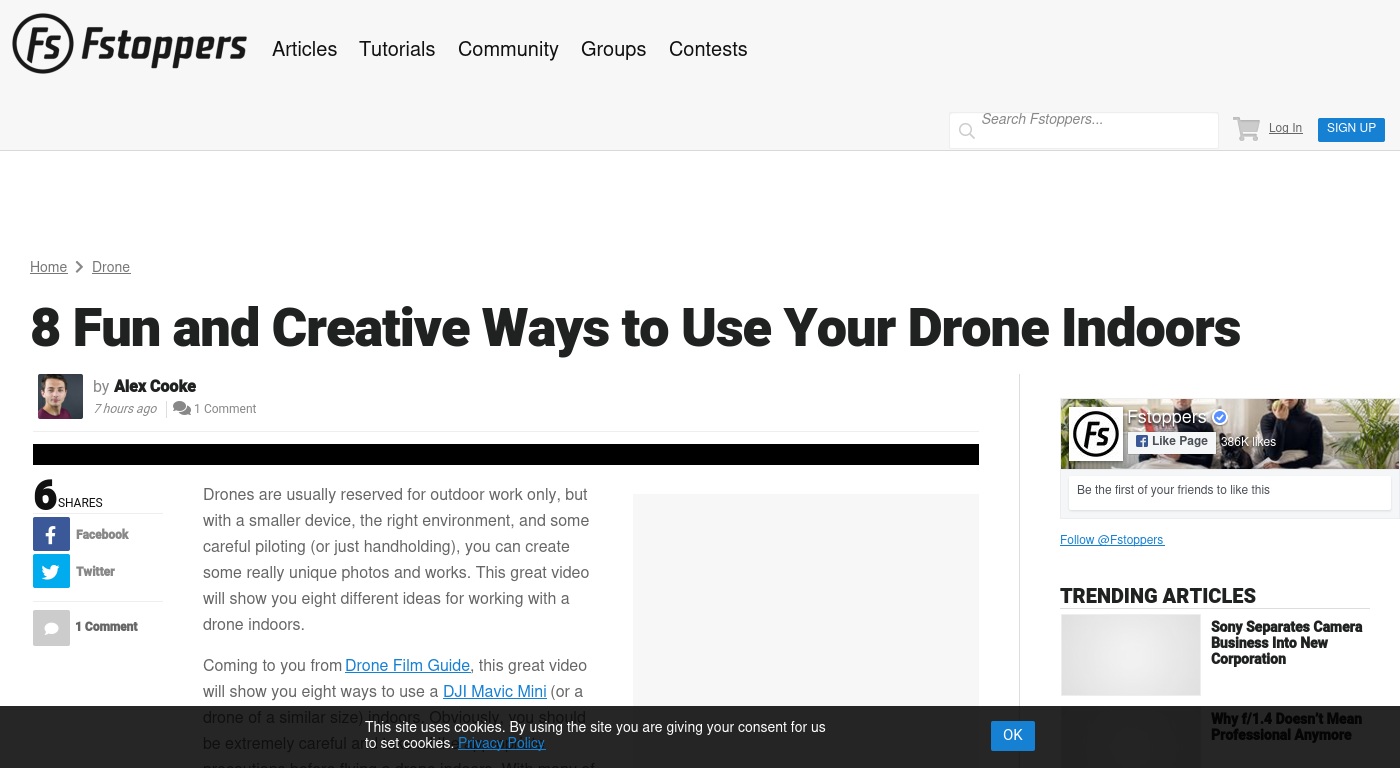Viewport: 1400px width, 768px height.
Task: Click 'Be the first of your friends' text
Action: (1173, 490)
